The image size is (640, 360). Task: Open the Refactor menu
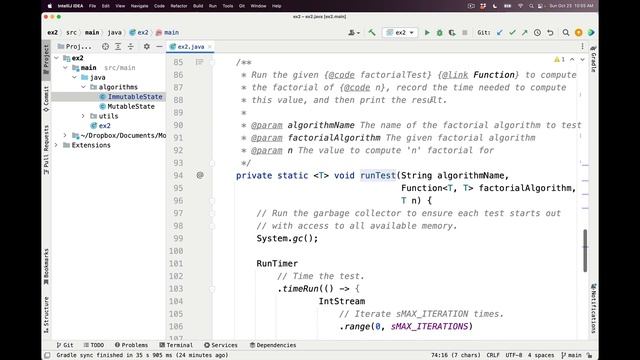(x=179, y=6)
